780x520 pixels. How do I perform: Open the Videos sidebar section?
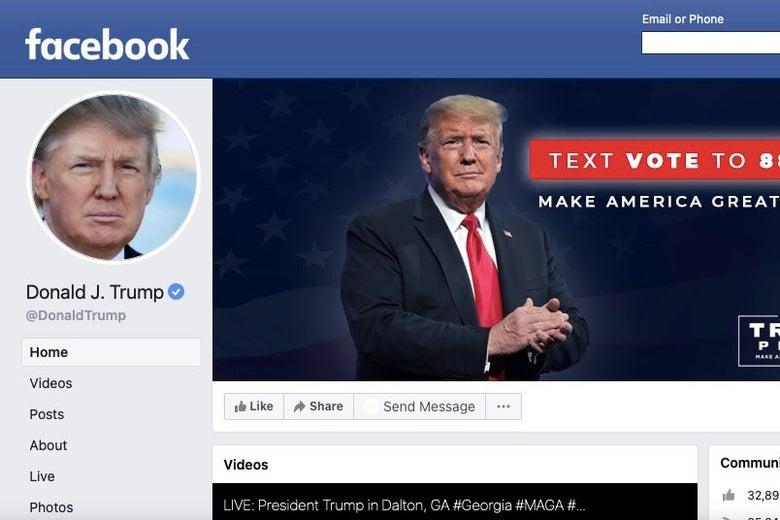[51, 383]
